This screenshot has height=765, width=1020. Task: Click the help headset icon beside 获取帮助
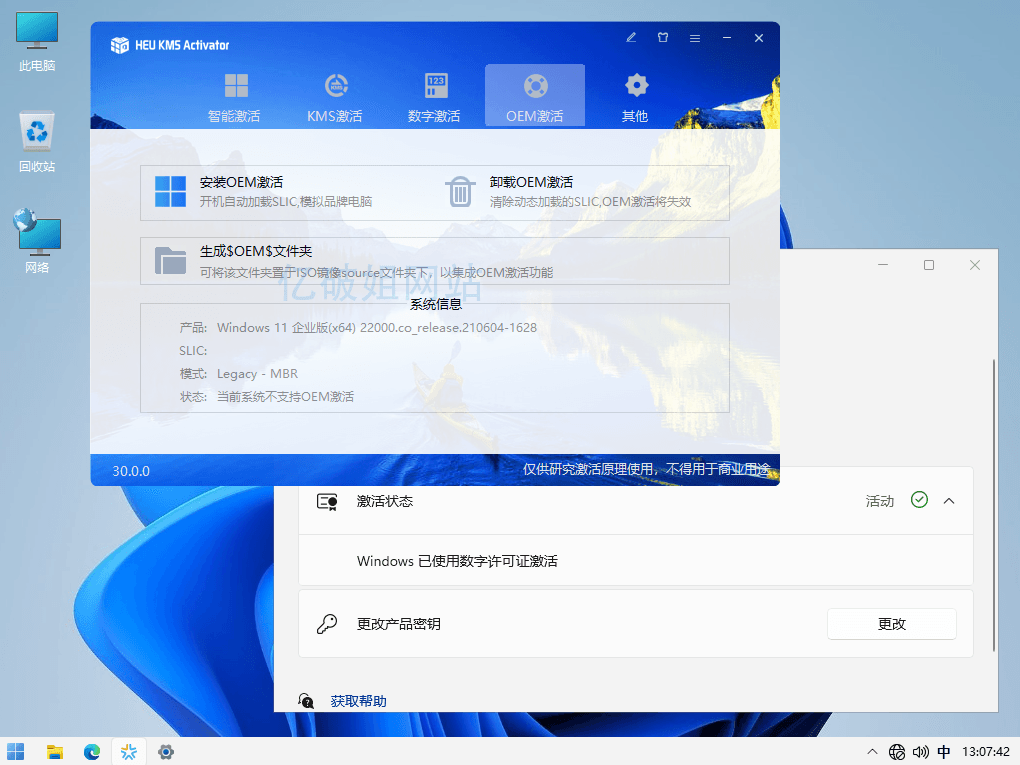pyautogui.click(x=306, y=701)
